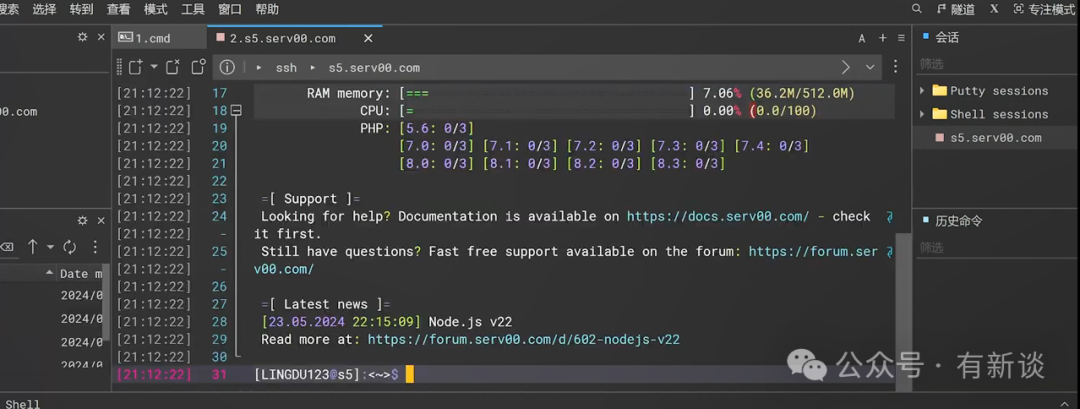Image resolution: width=1080 pixels, height=409 pixels.
Task: Add a new tab with the plus icon
Action: [x=882, y=38]
